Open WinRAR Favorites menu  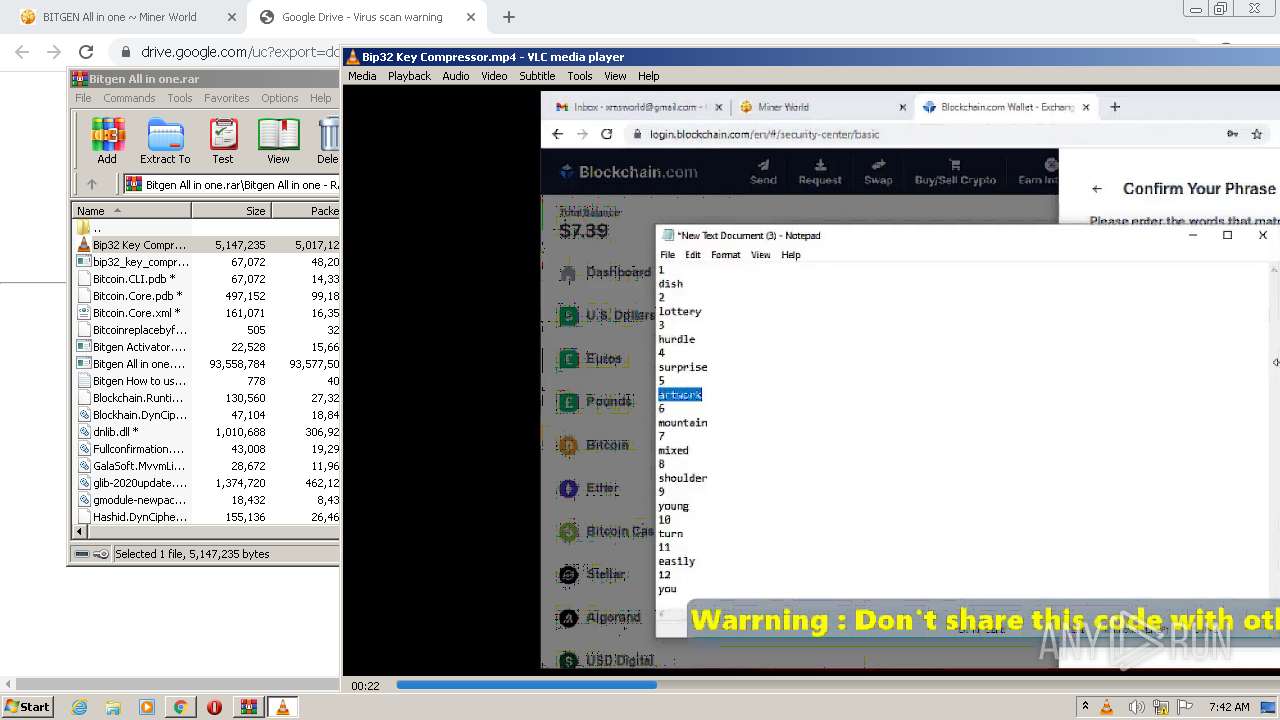tap(227, 98)
